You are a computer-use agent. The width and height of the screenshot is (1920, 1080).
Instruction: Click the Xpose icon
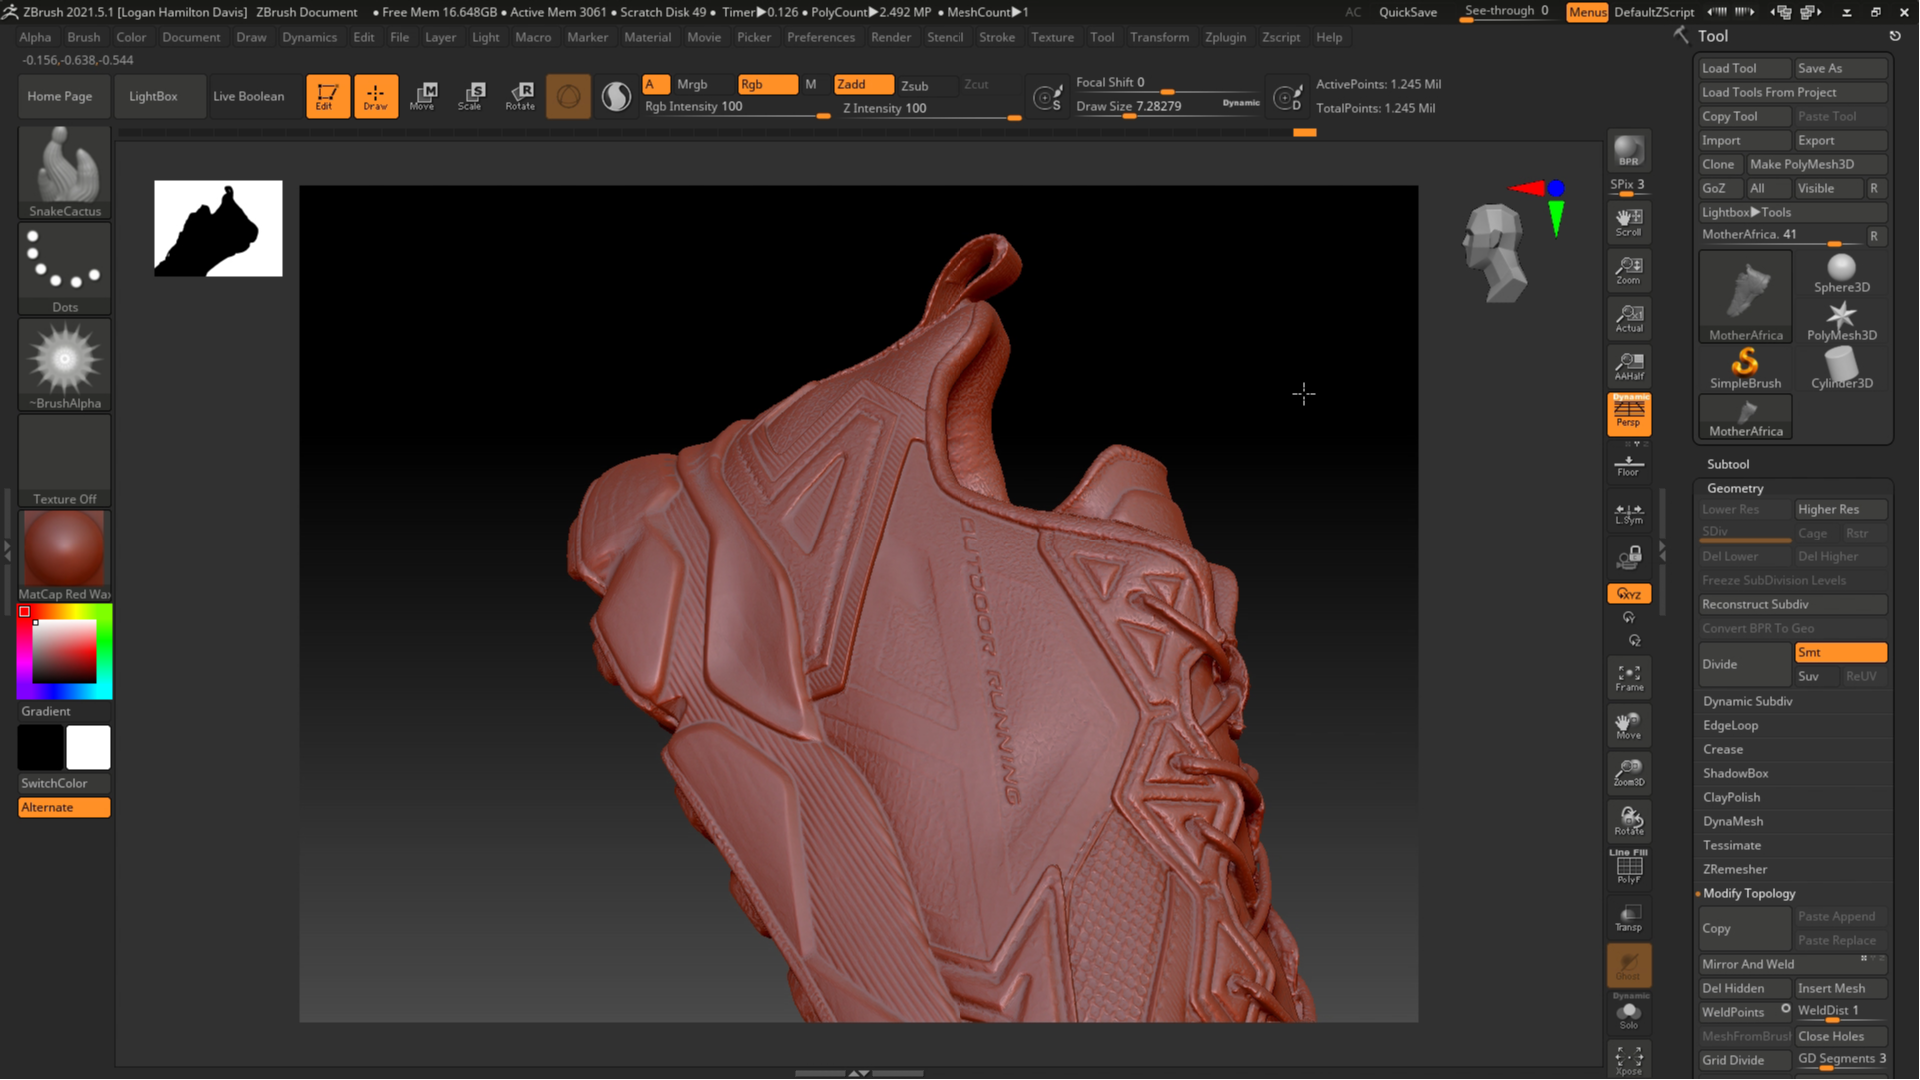tap(1628, 1060)
